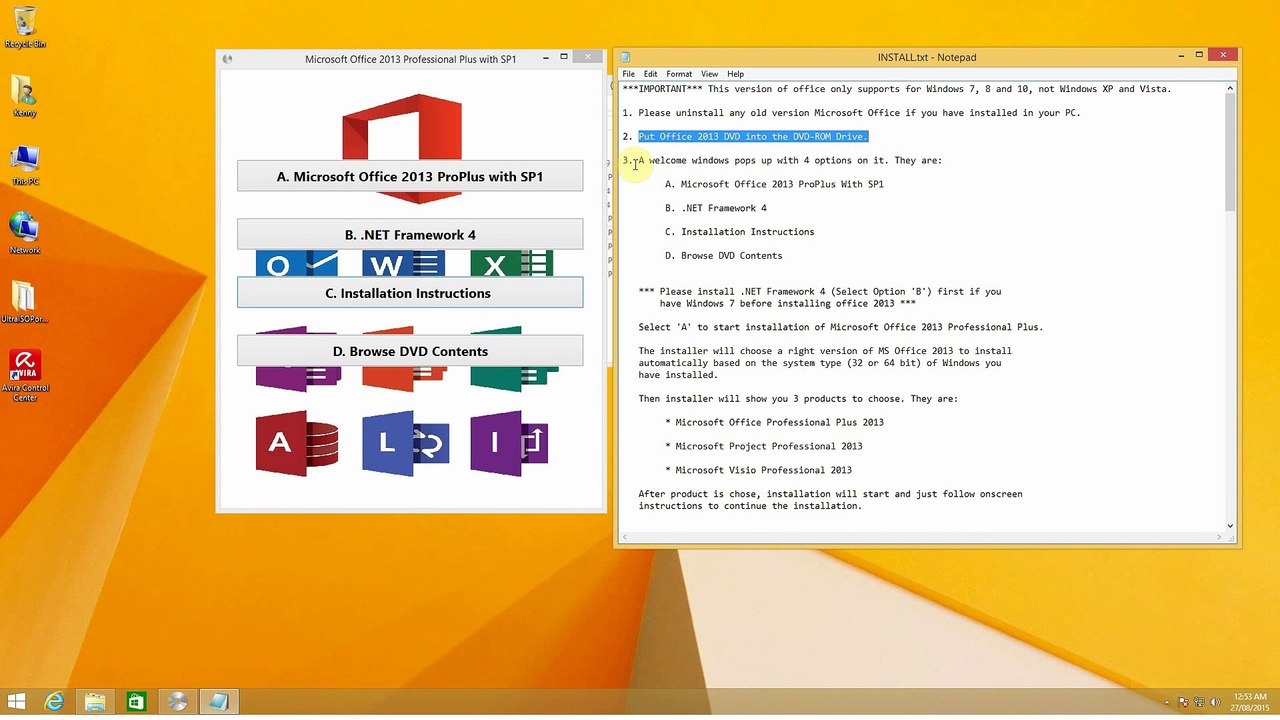
Task: Open the network tray icon
Action: 1200,702
